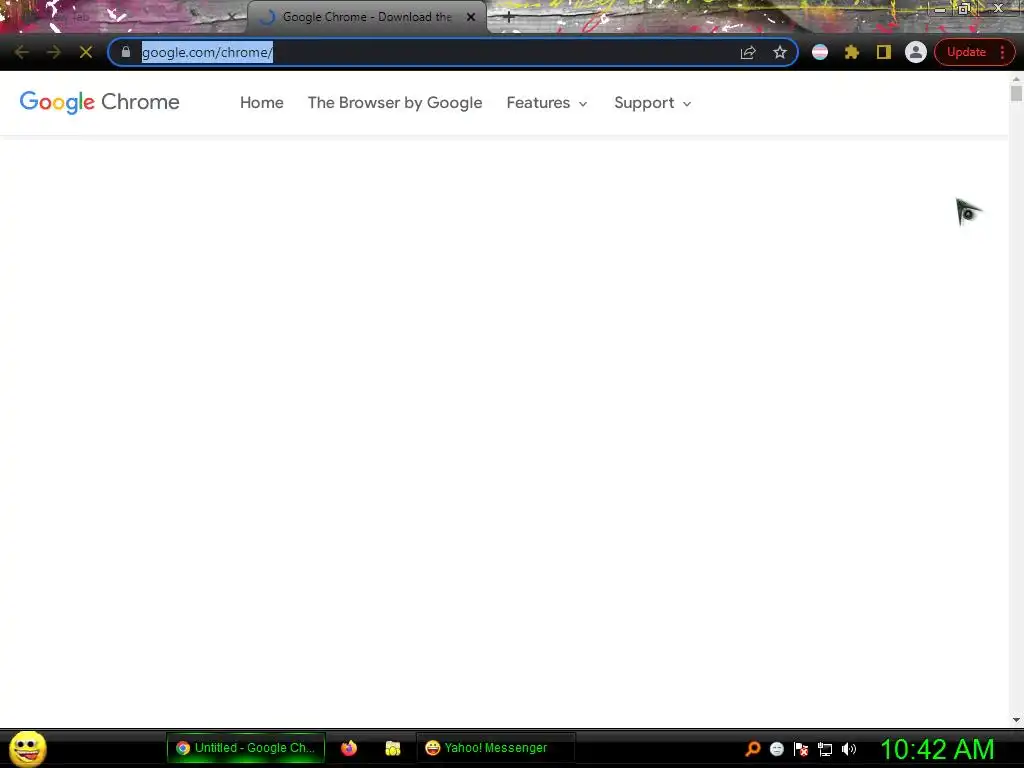
Task: Click the 10:42 AM clock
Action: 938,748
